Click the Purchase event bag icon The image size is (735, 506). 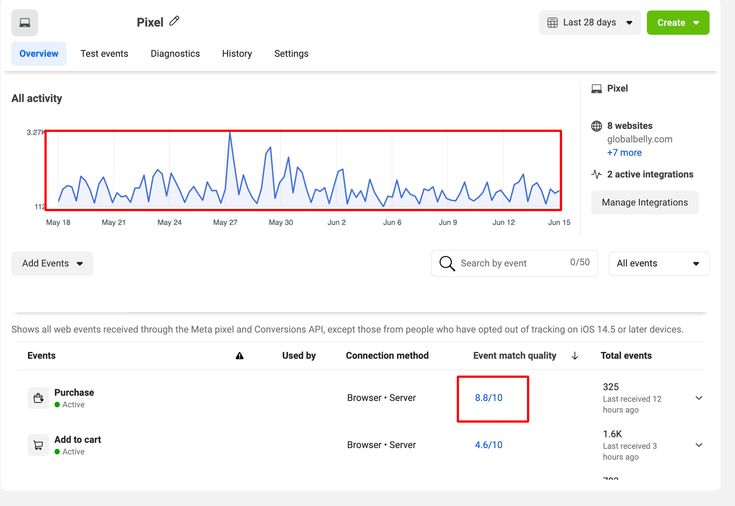[x=38, y=398]
